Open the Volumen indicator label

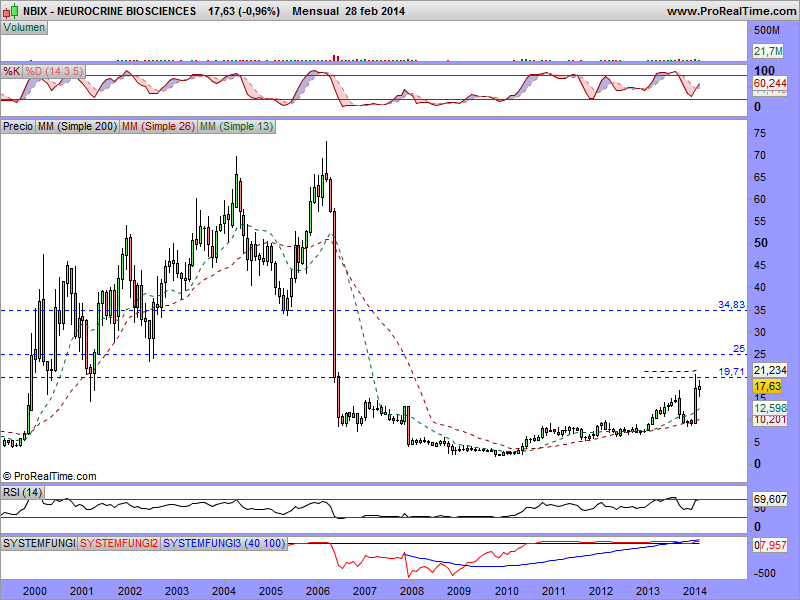point(24,28)
